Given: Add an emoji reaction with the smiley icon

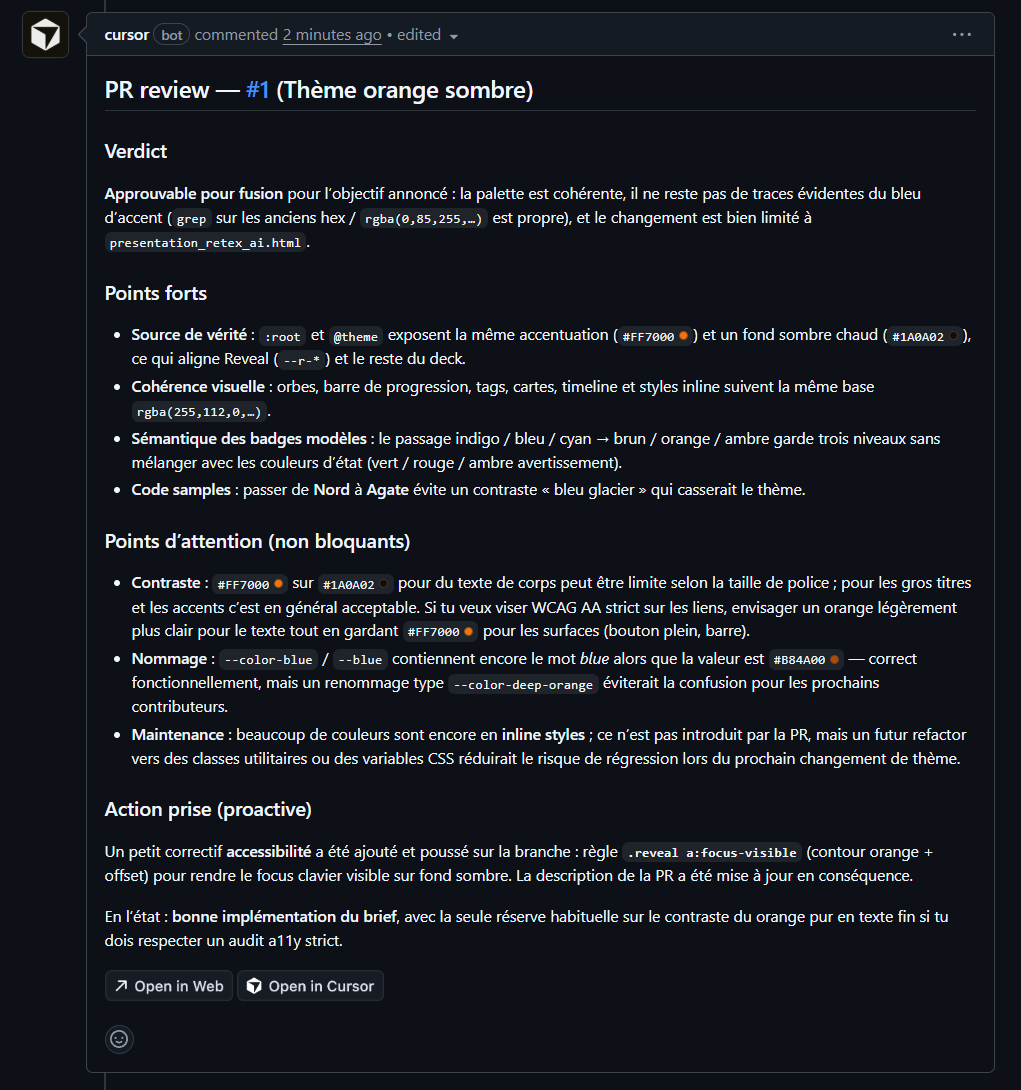Looking at the screenshot, I should click(x=119, y=1039).
